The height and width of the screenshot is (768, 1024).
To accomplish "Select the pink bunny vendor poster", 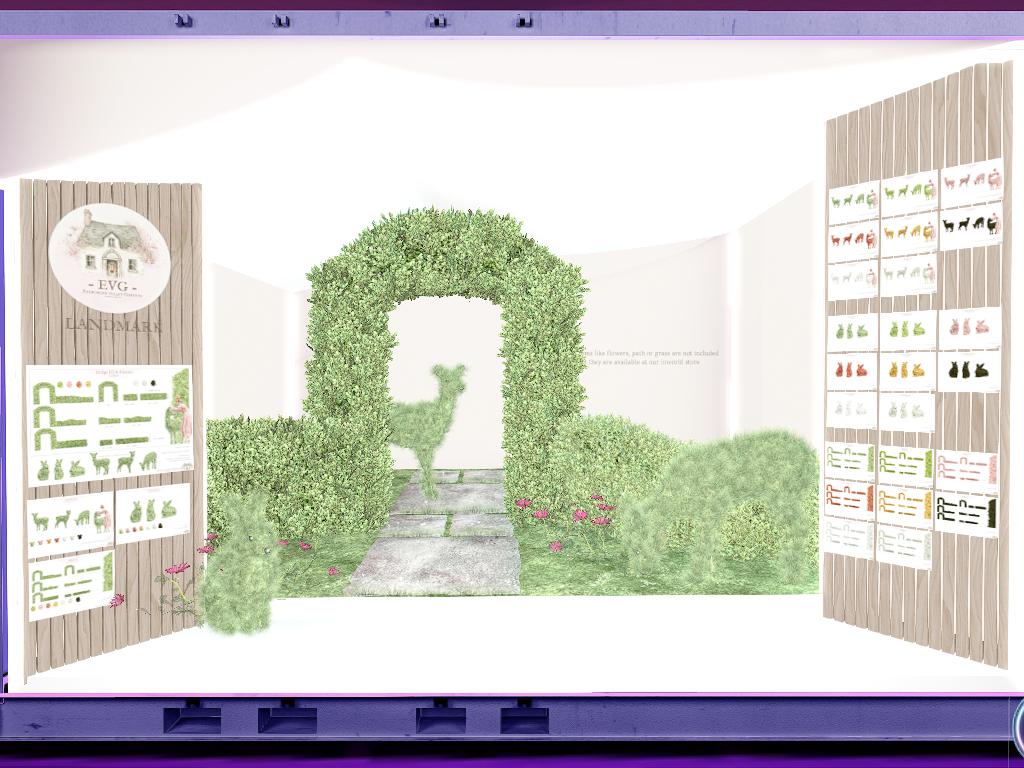I will pos(969,327).
